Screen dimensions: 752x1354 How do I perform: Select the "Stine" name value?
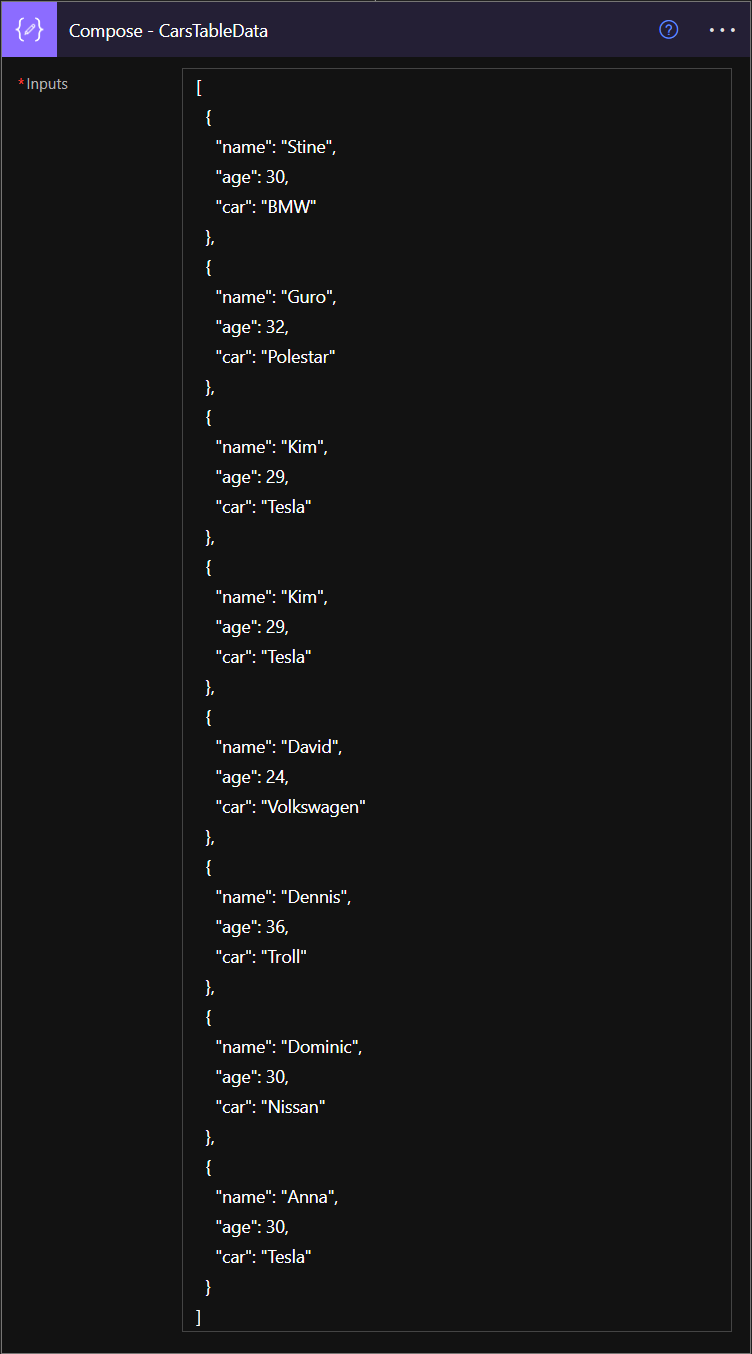tap(310, 146)
